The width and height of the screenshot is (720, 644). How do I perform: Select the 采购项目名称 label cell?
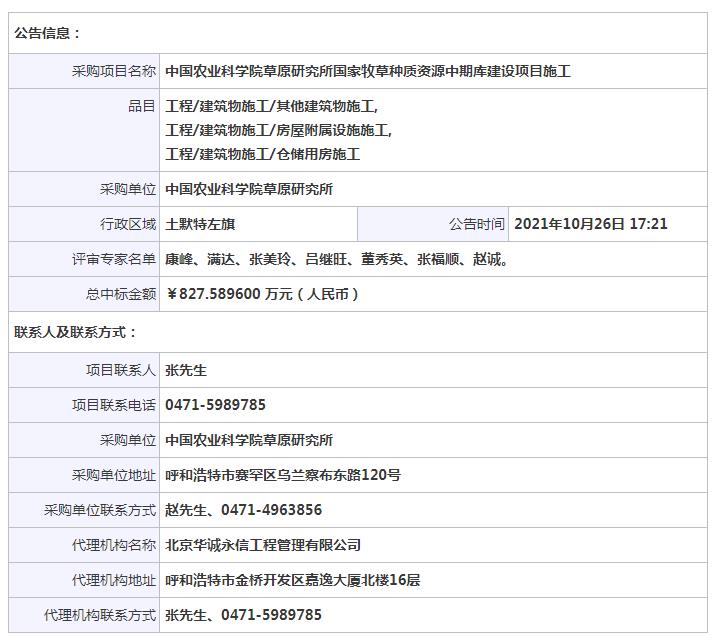coord(84,71)
